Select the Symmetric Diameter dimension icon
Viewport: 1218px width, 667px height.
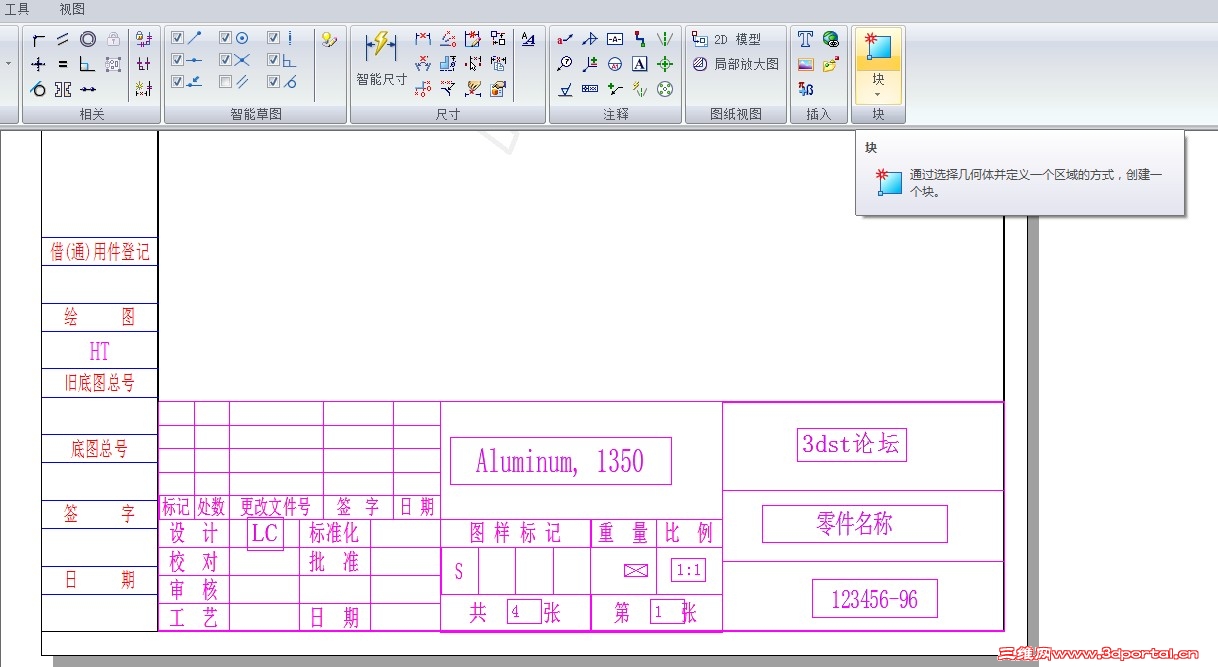[x=448, y=64]
